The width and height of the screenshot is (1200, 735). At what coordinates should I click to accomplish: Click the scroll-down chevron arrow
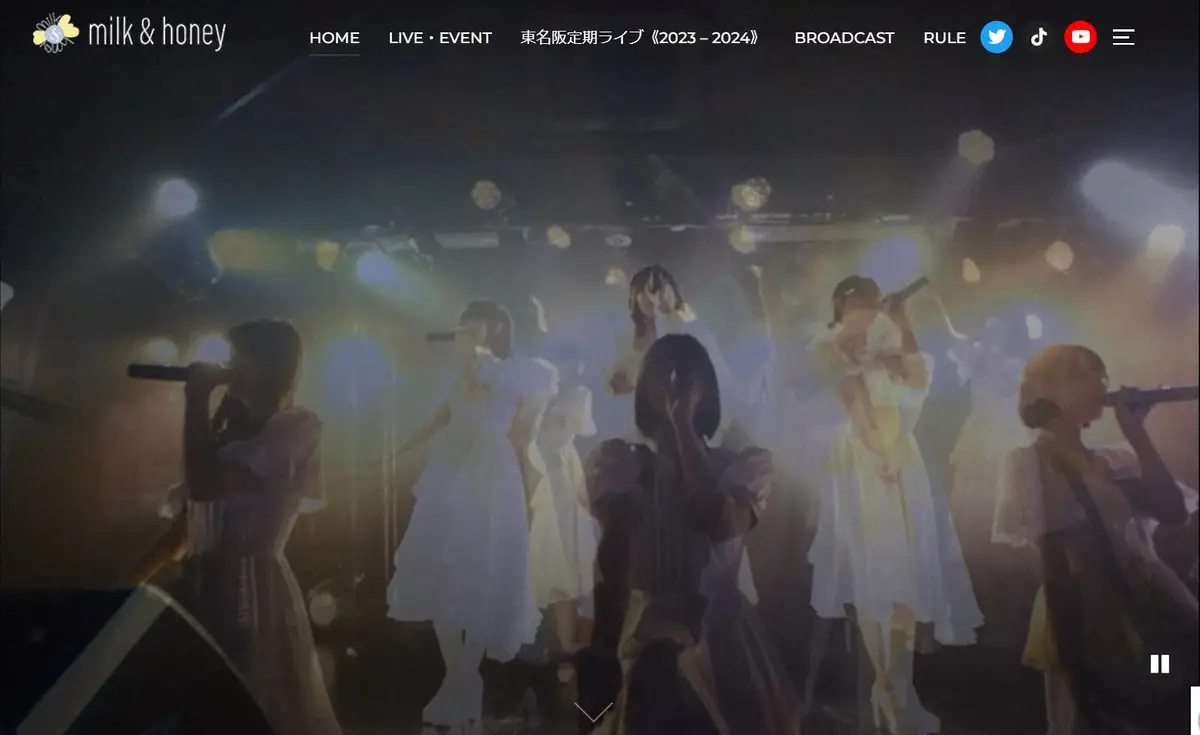(x=593, y=712)
